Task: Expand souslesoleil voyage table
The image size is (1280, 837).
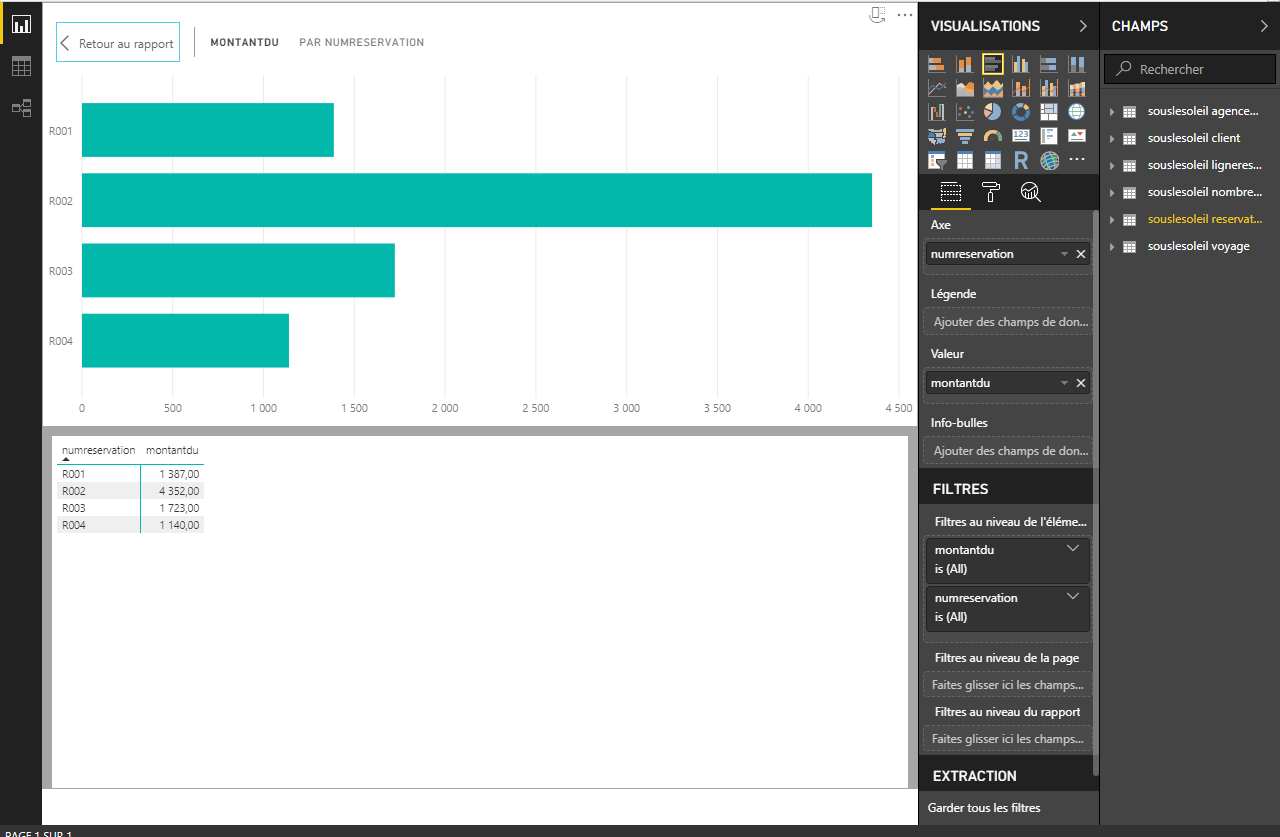Action: coord(1112,246)
